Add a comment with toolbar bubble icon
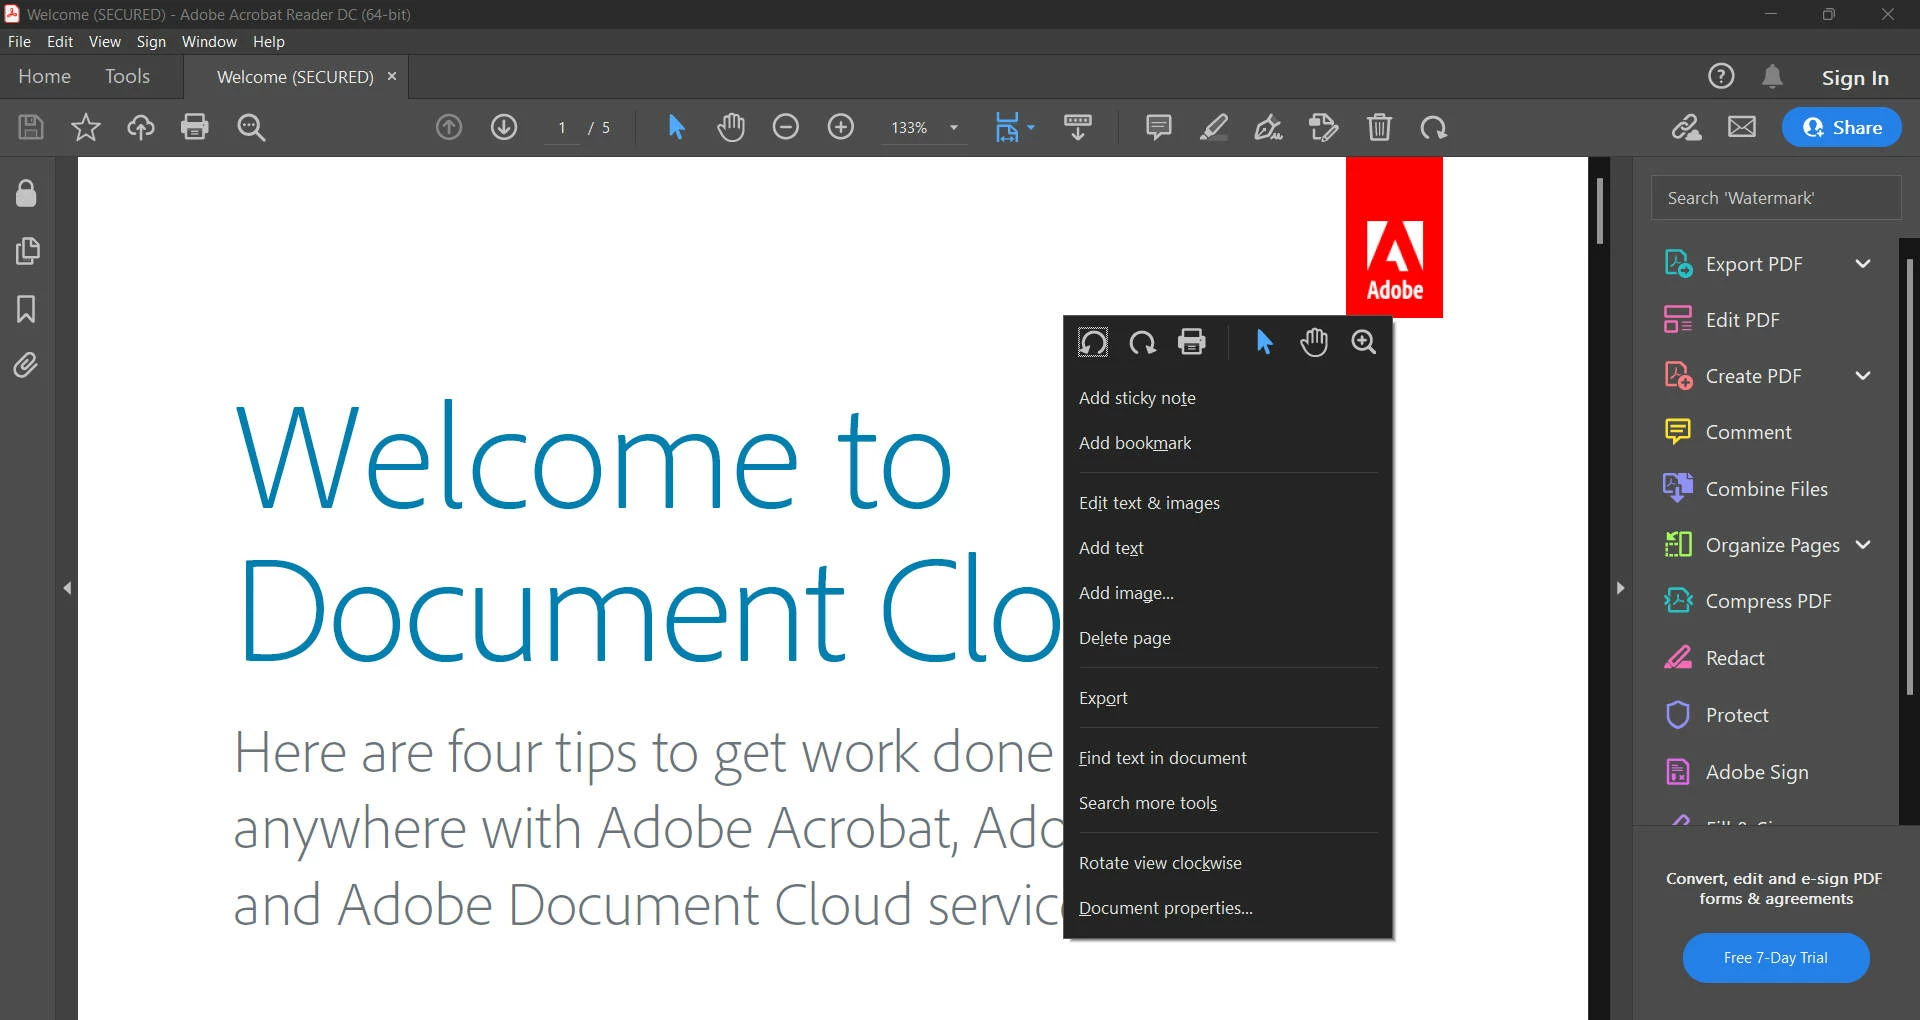The width and height of the screenshot is (1920, 1020). tap(1159, 127)
